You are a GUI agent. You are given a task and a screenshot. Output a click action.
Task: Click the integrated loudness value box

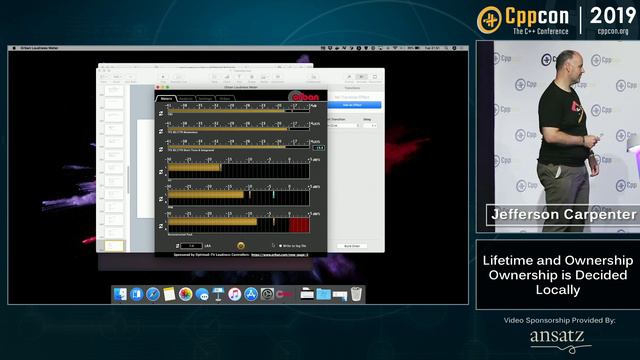pos(319,148)
